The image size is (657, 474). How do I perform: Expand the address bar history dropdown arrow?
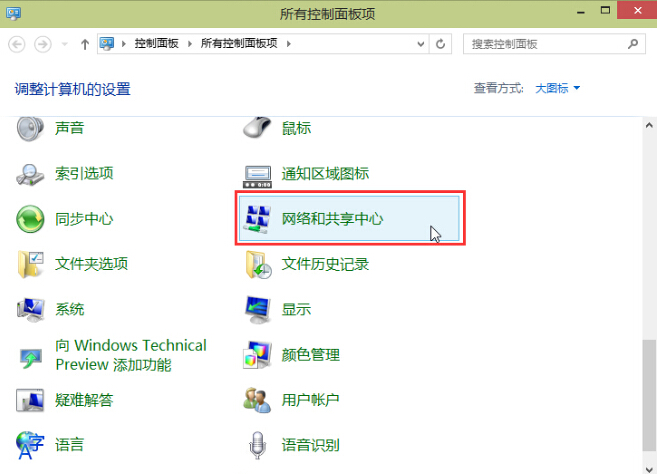pyautogui.click(x=422, y=44)
